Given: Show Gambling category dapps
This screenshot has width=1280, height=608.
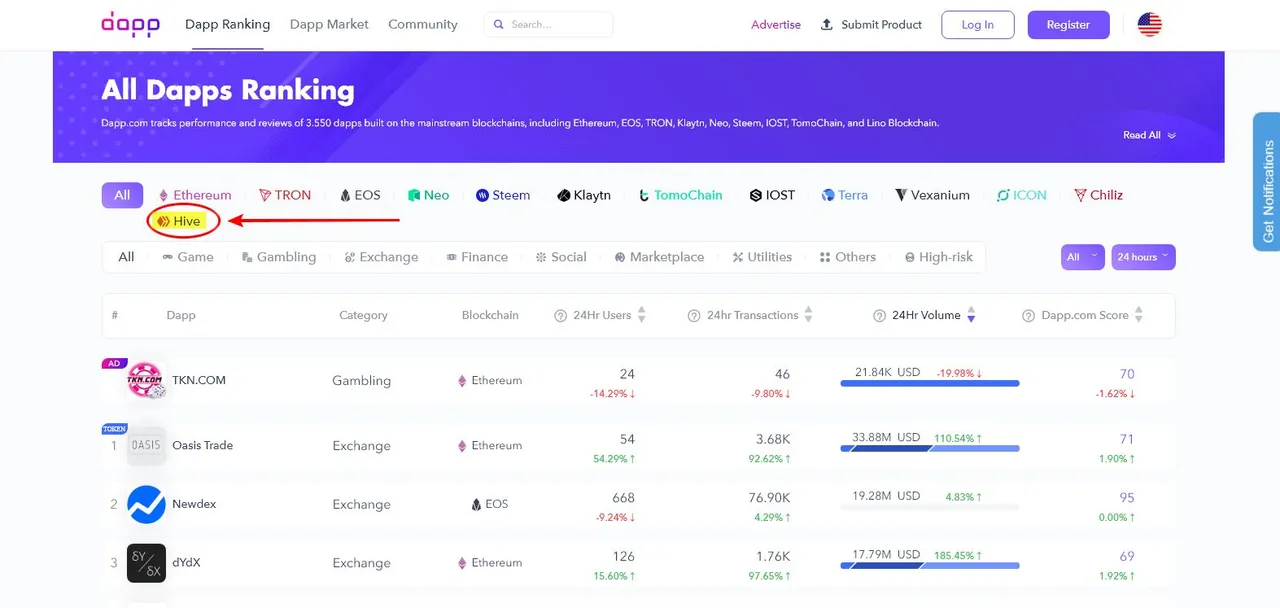Looking at the screenshot, I should point(279,257).
